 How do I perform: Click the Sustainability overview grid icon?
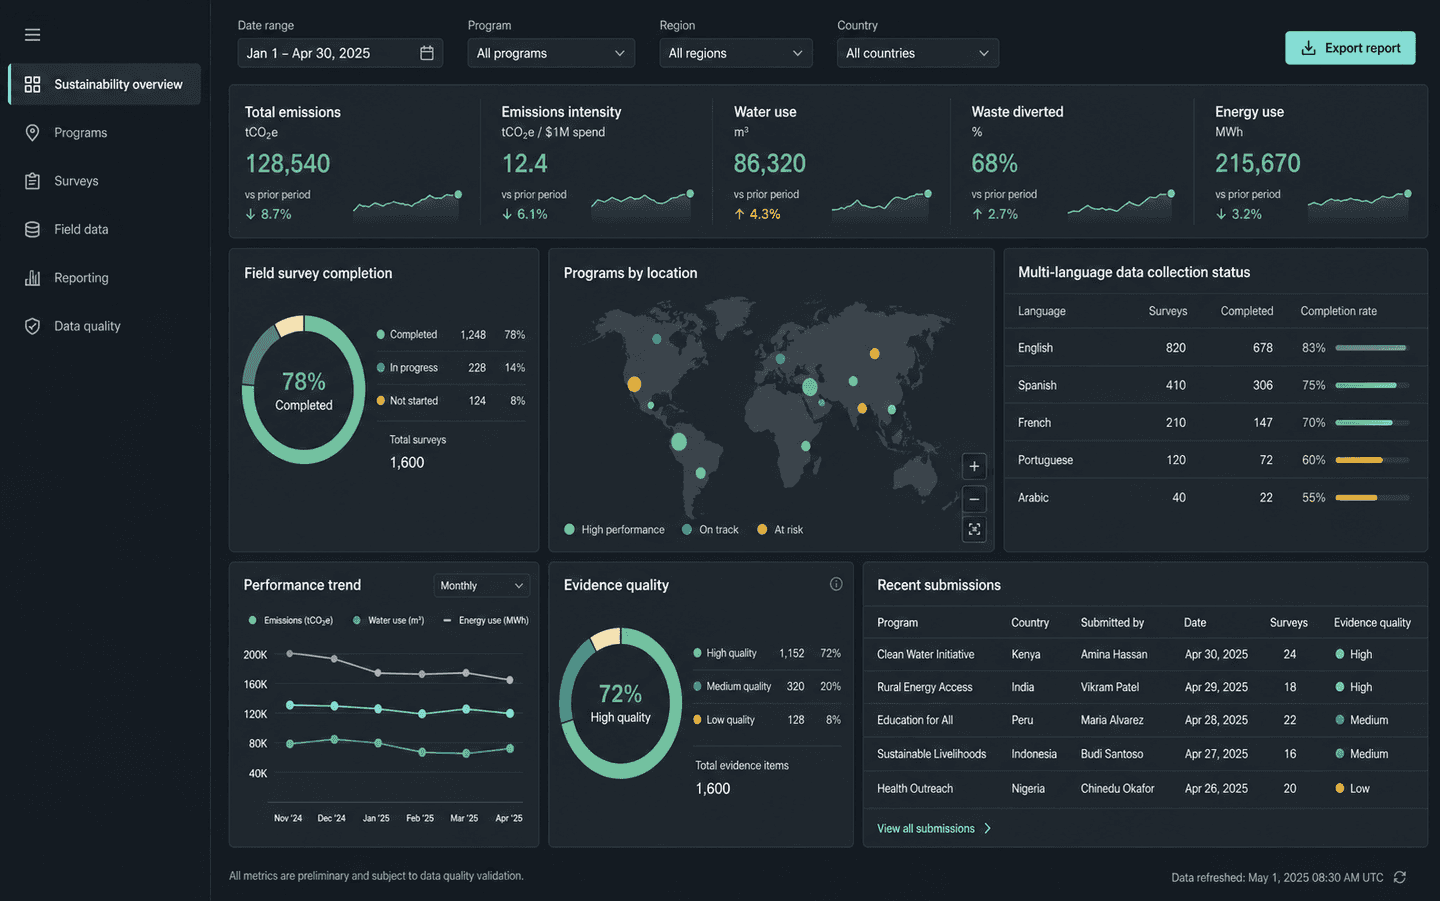coord(32,84)
